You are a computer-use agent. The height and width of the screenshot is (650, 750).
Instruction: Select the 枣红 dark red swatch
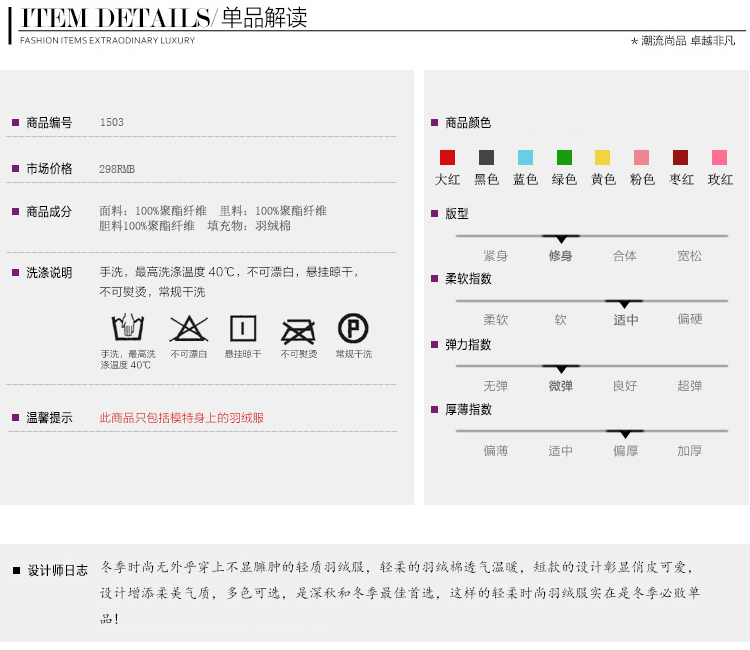pyautogui.click(x=680, y=157)
